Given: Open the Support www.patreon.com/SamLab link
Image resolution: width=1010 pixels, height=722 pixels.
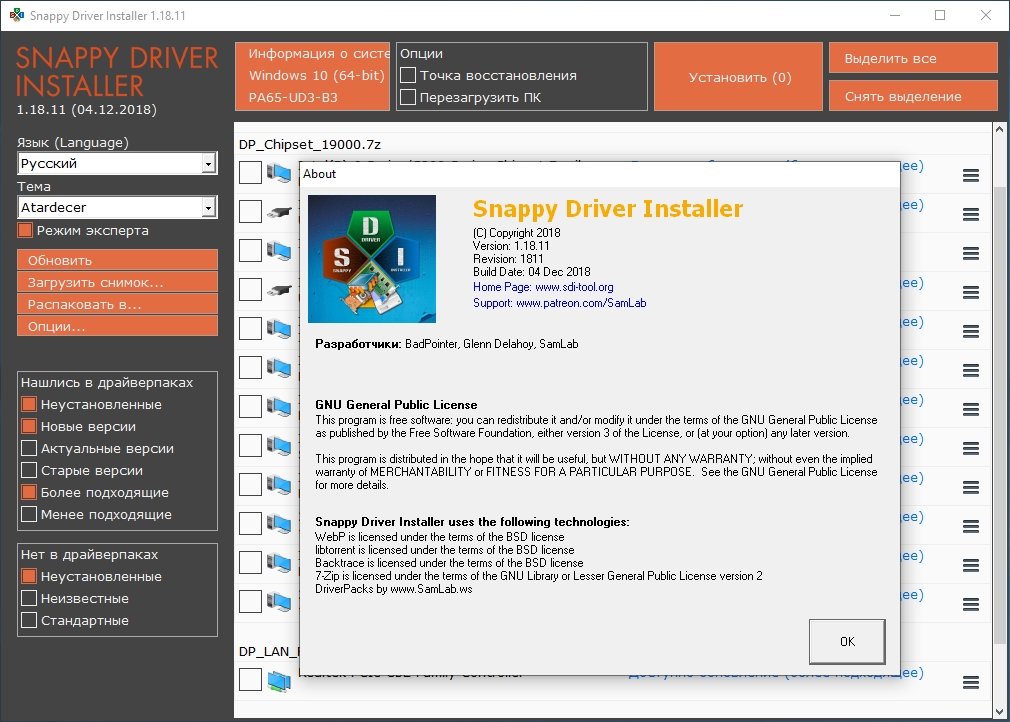Looking at the screenshot, I should tap(559, 303).
